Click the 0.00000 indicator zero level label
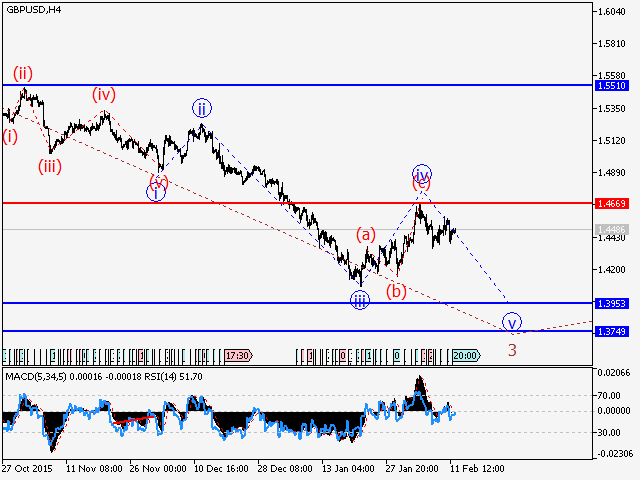Image resolution: width=640 pixels, height=480 pixels. click(614, 411)
